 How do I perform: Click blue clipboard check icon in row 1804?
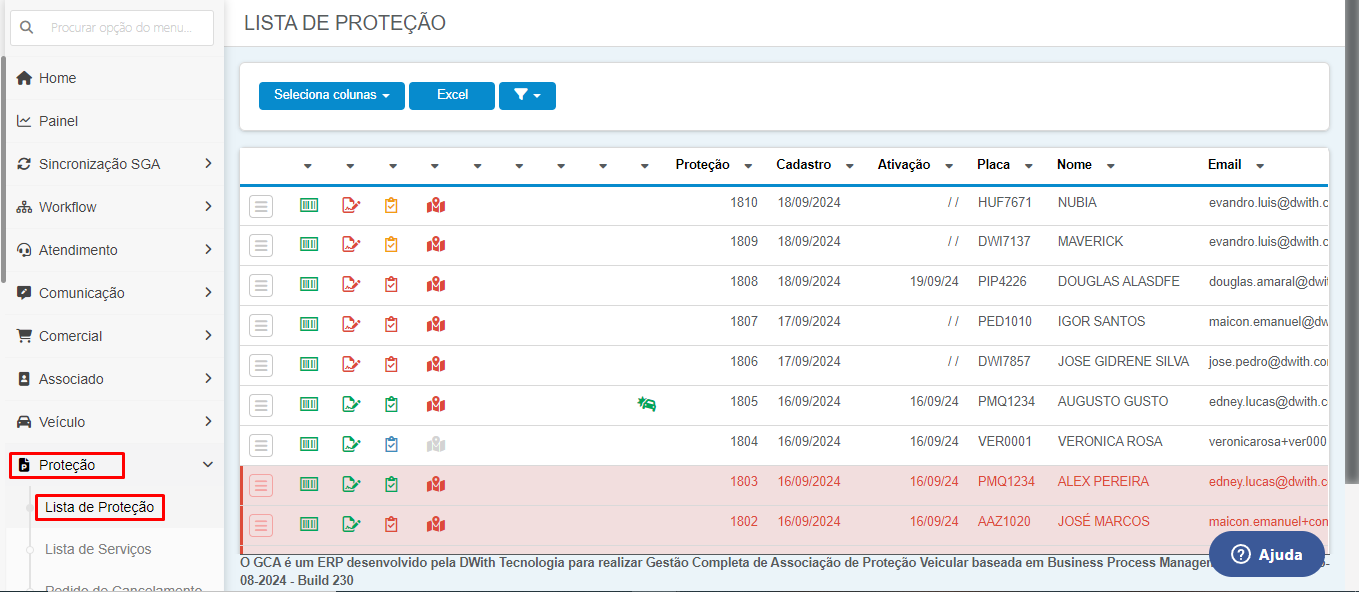[x=391, y=444]
